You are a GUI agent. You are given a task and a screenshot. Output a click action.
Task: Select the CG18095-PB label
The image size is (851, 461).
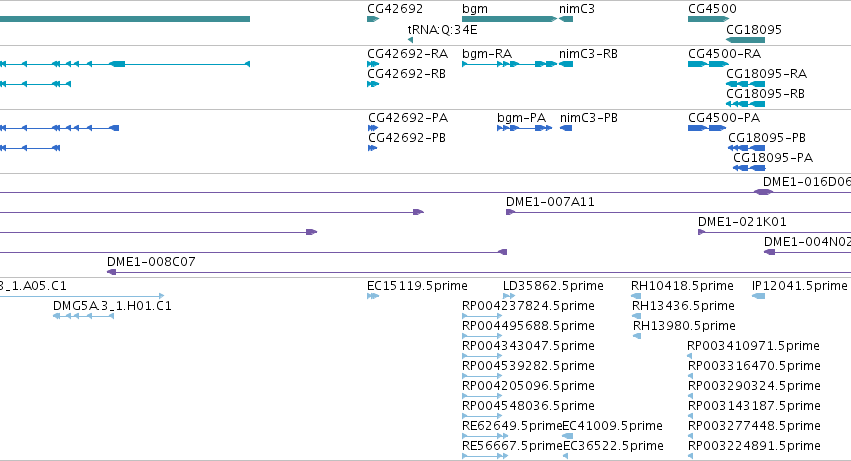(767, 138)
